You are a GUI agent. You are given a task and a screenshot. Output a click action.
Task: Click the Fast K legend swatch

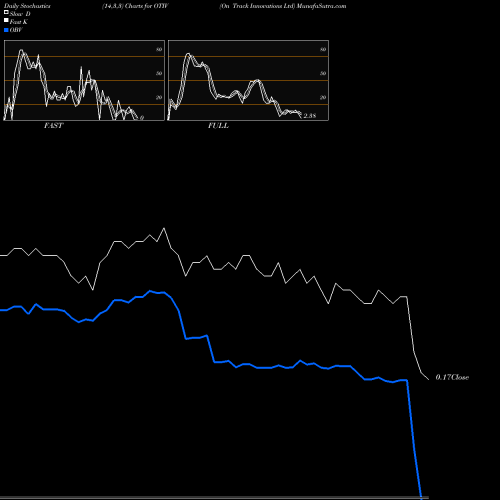click(6, 20)
